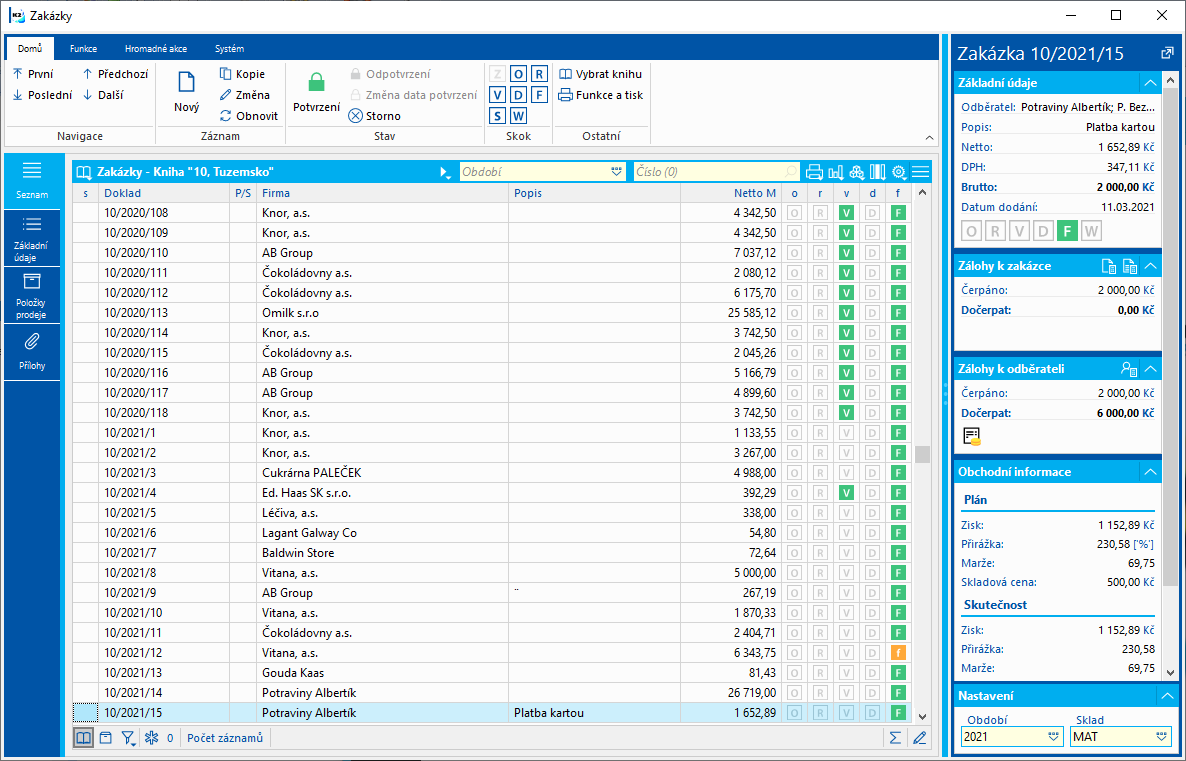Open the Hromadné akce ribbon tab
Viewport: 1186px width, 761px height.
155,48
